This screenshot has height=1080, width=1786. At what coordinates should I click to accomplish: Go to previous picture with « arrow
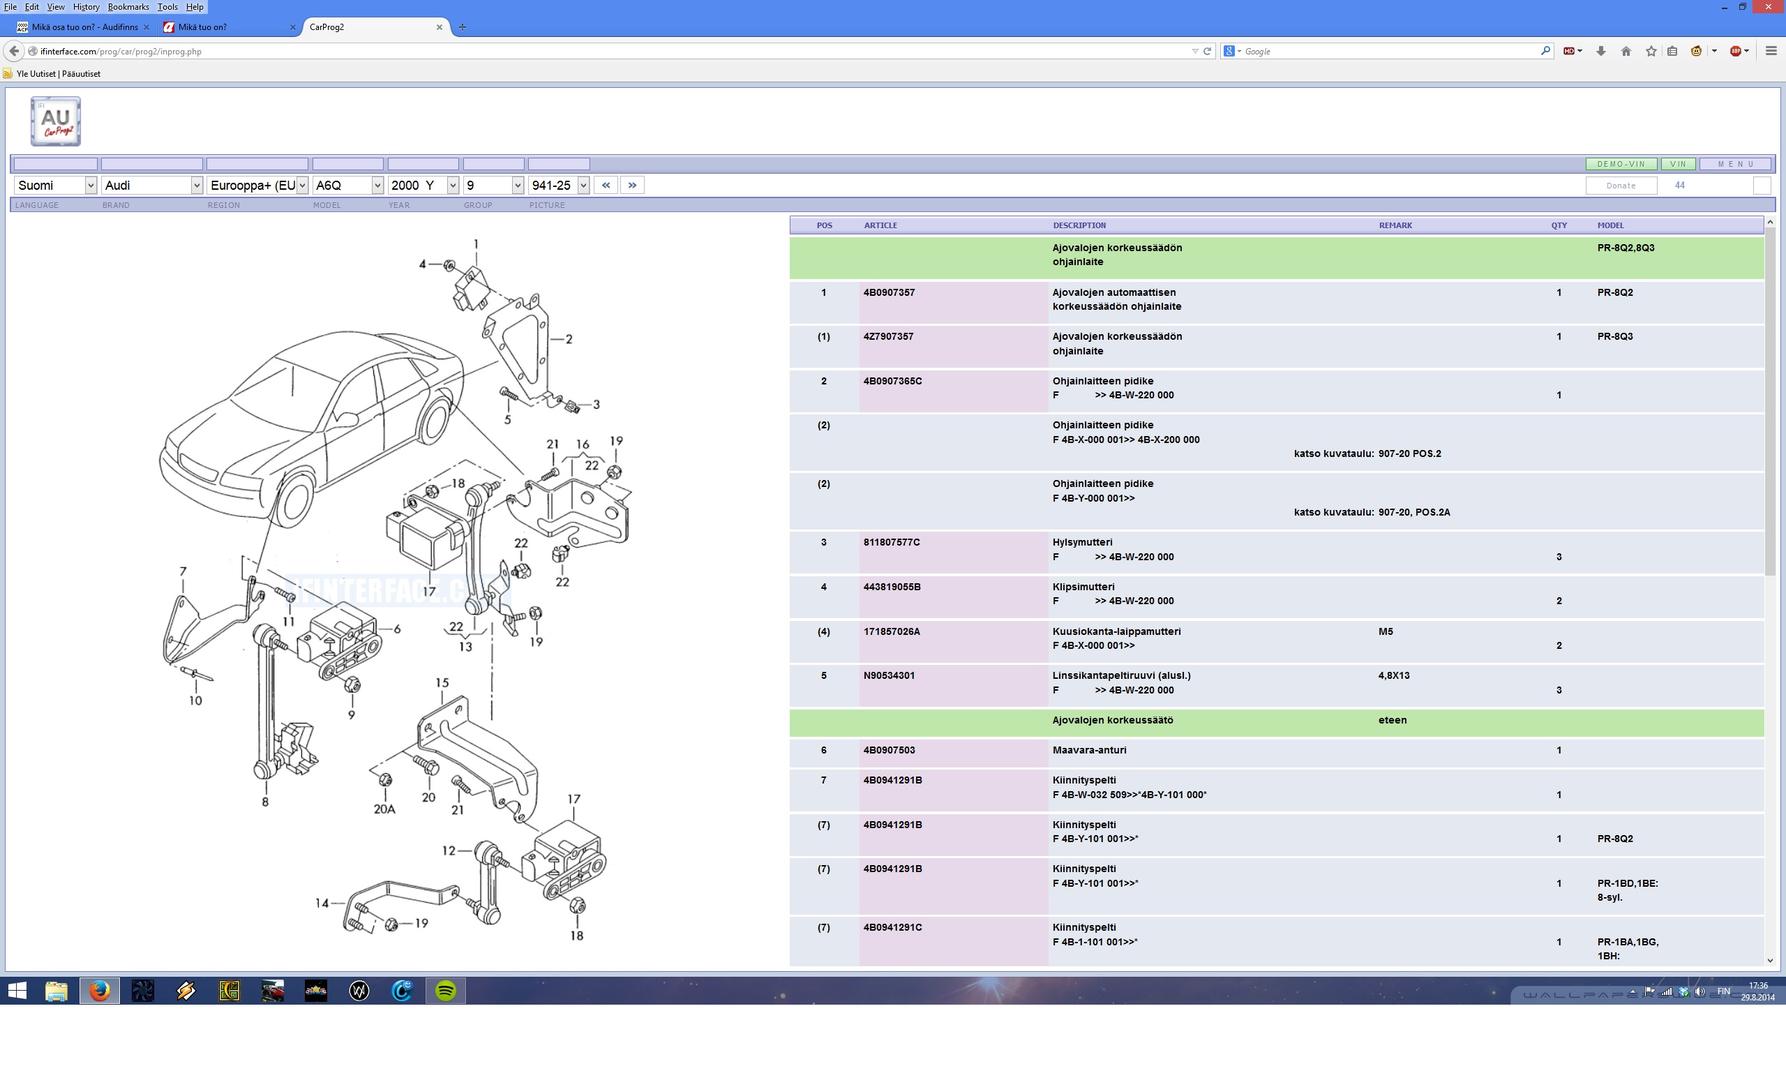pos(605,185)
